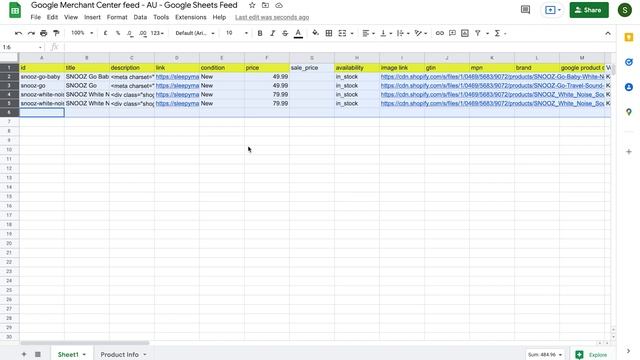Image resolution: width=640 pixels, height=360 pixels.
Task: Click the Explore button
Action: (592, 355)
